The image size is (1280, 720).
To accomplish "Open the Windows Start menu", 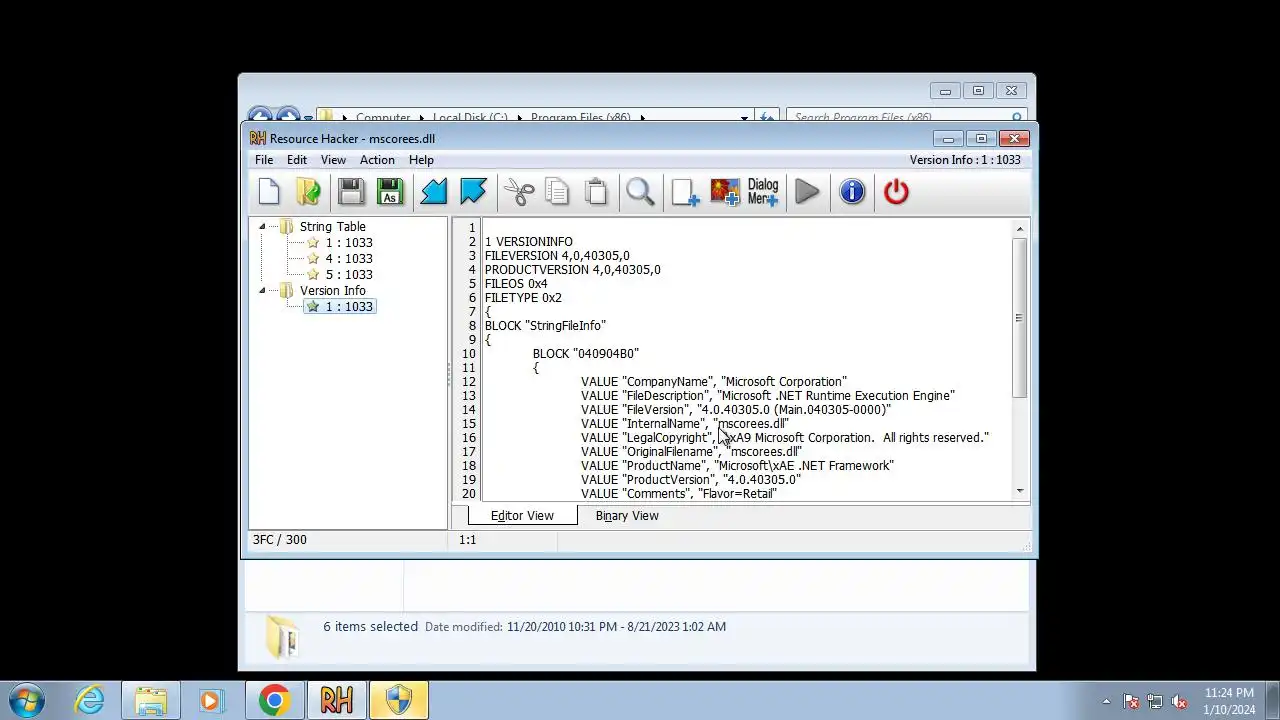I will click(x=27, y=700).
